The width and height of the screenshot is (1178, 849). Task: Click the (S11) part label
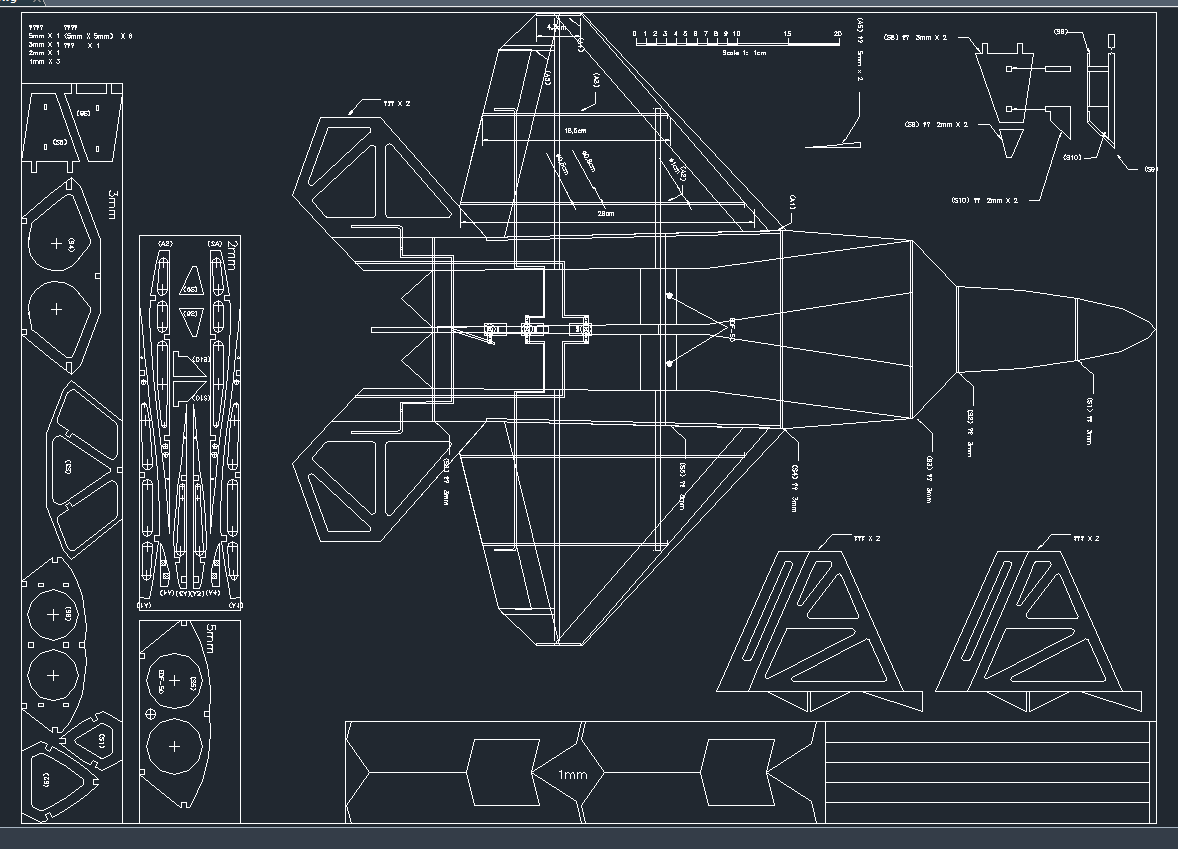point(102,742)
